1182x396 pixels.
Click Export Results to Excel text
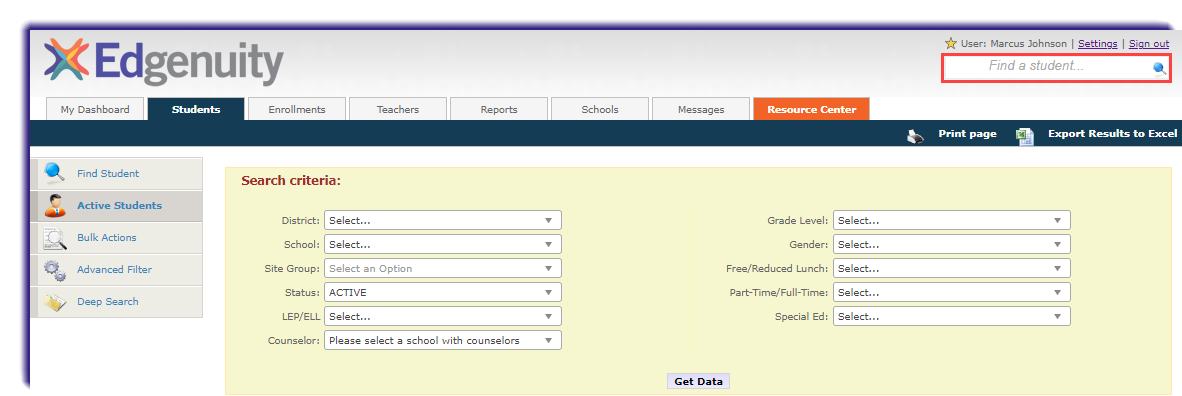point(1112,134)
